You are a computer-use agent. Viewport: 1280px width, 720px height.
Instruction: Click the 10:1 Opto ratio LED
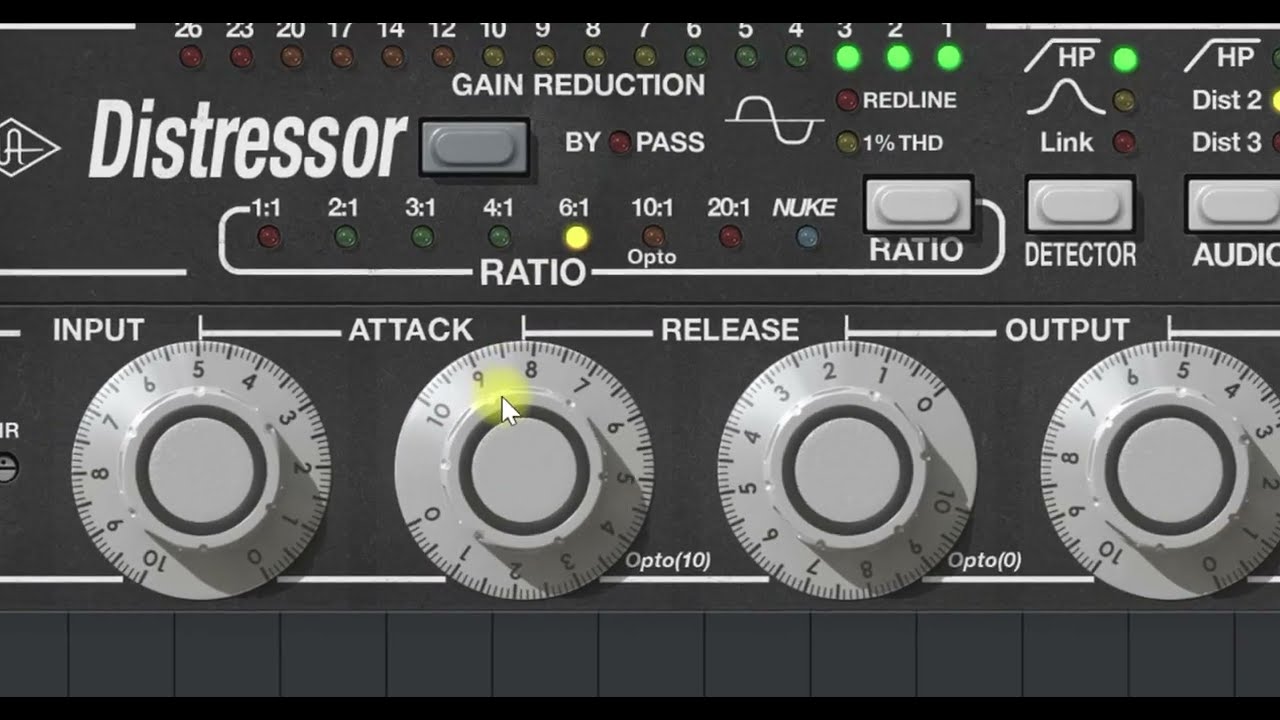click(653, 237)
